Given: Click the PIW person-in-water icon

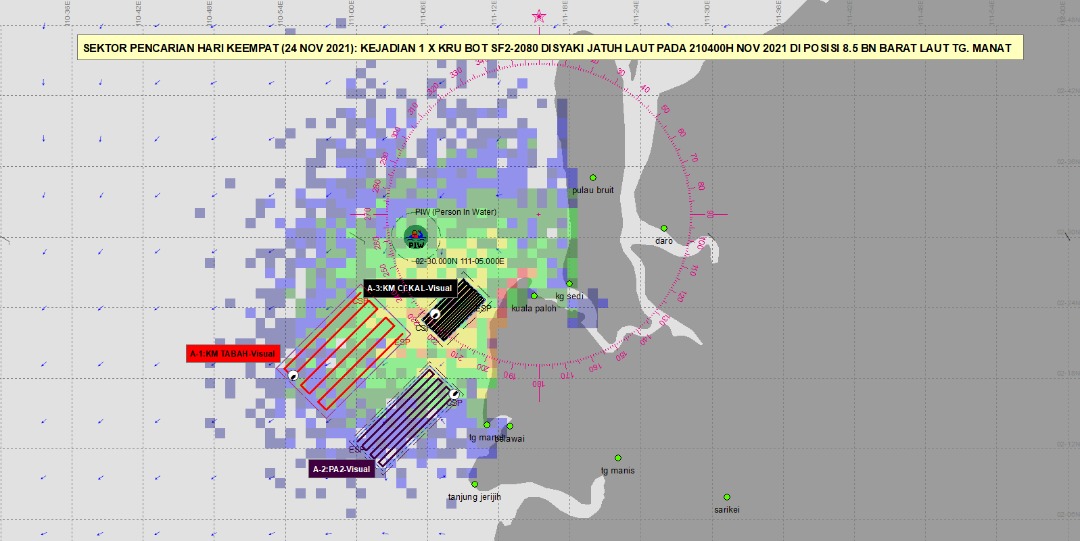Looking at the screenshot, I should click(415, 236).
